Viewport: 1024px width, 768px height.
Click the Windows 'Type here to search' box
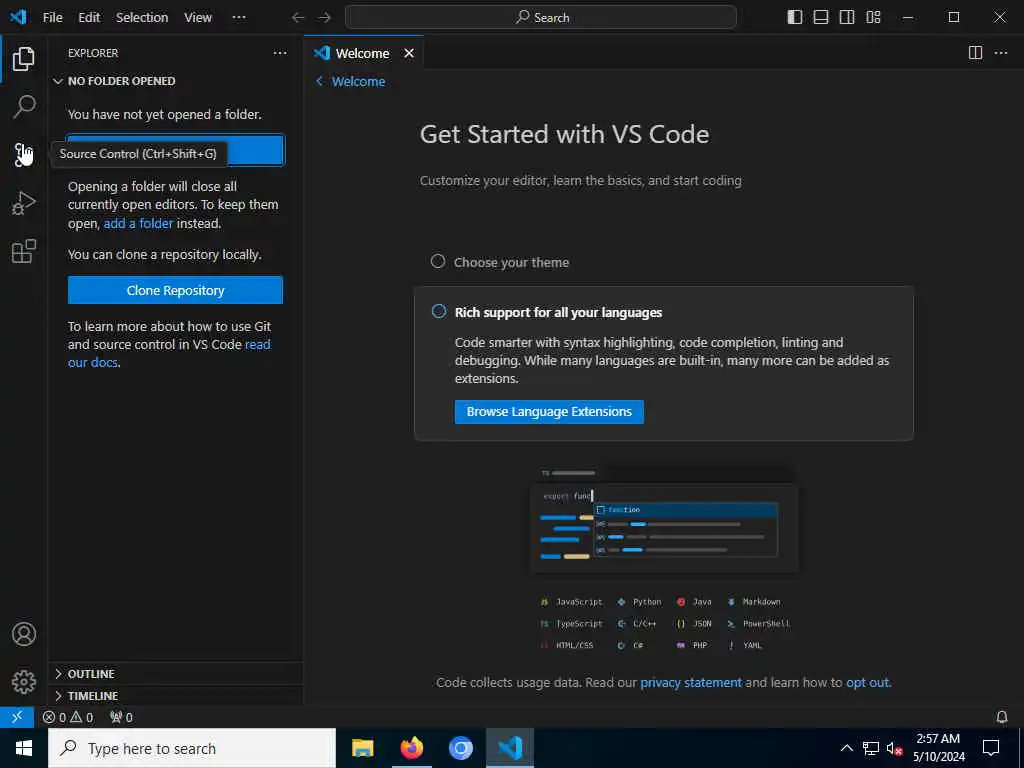192,748
